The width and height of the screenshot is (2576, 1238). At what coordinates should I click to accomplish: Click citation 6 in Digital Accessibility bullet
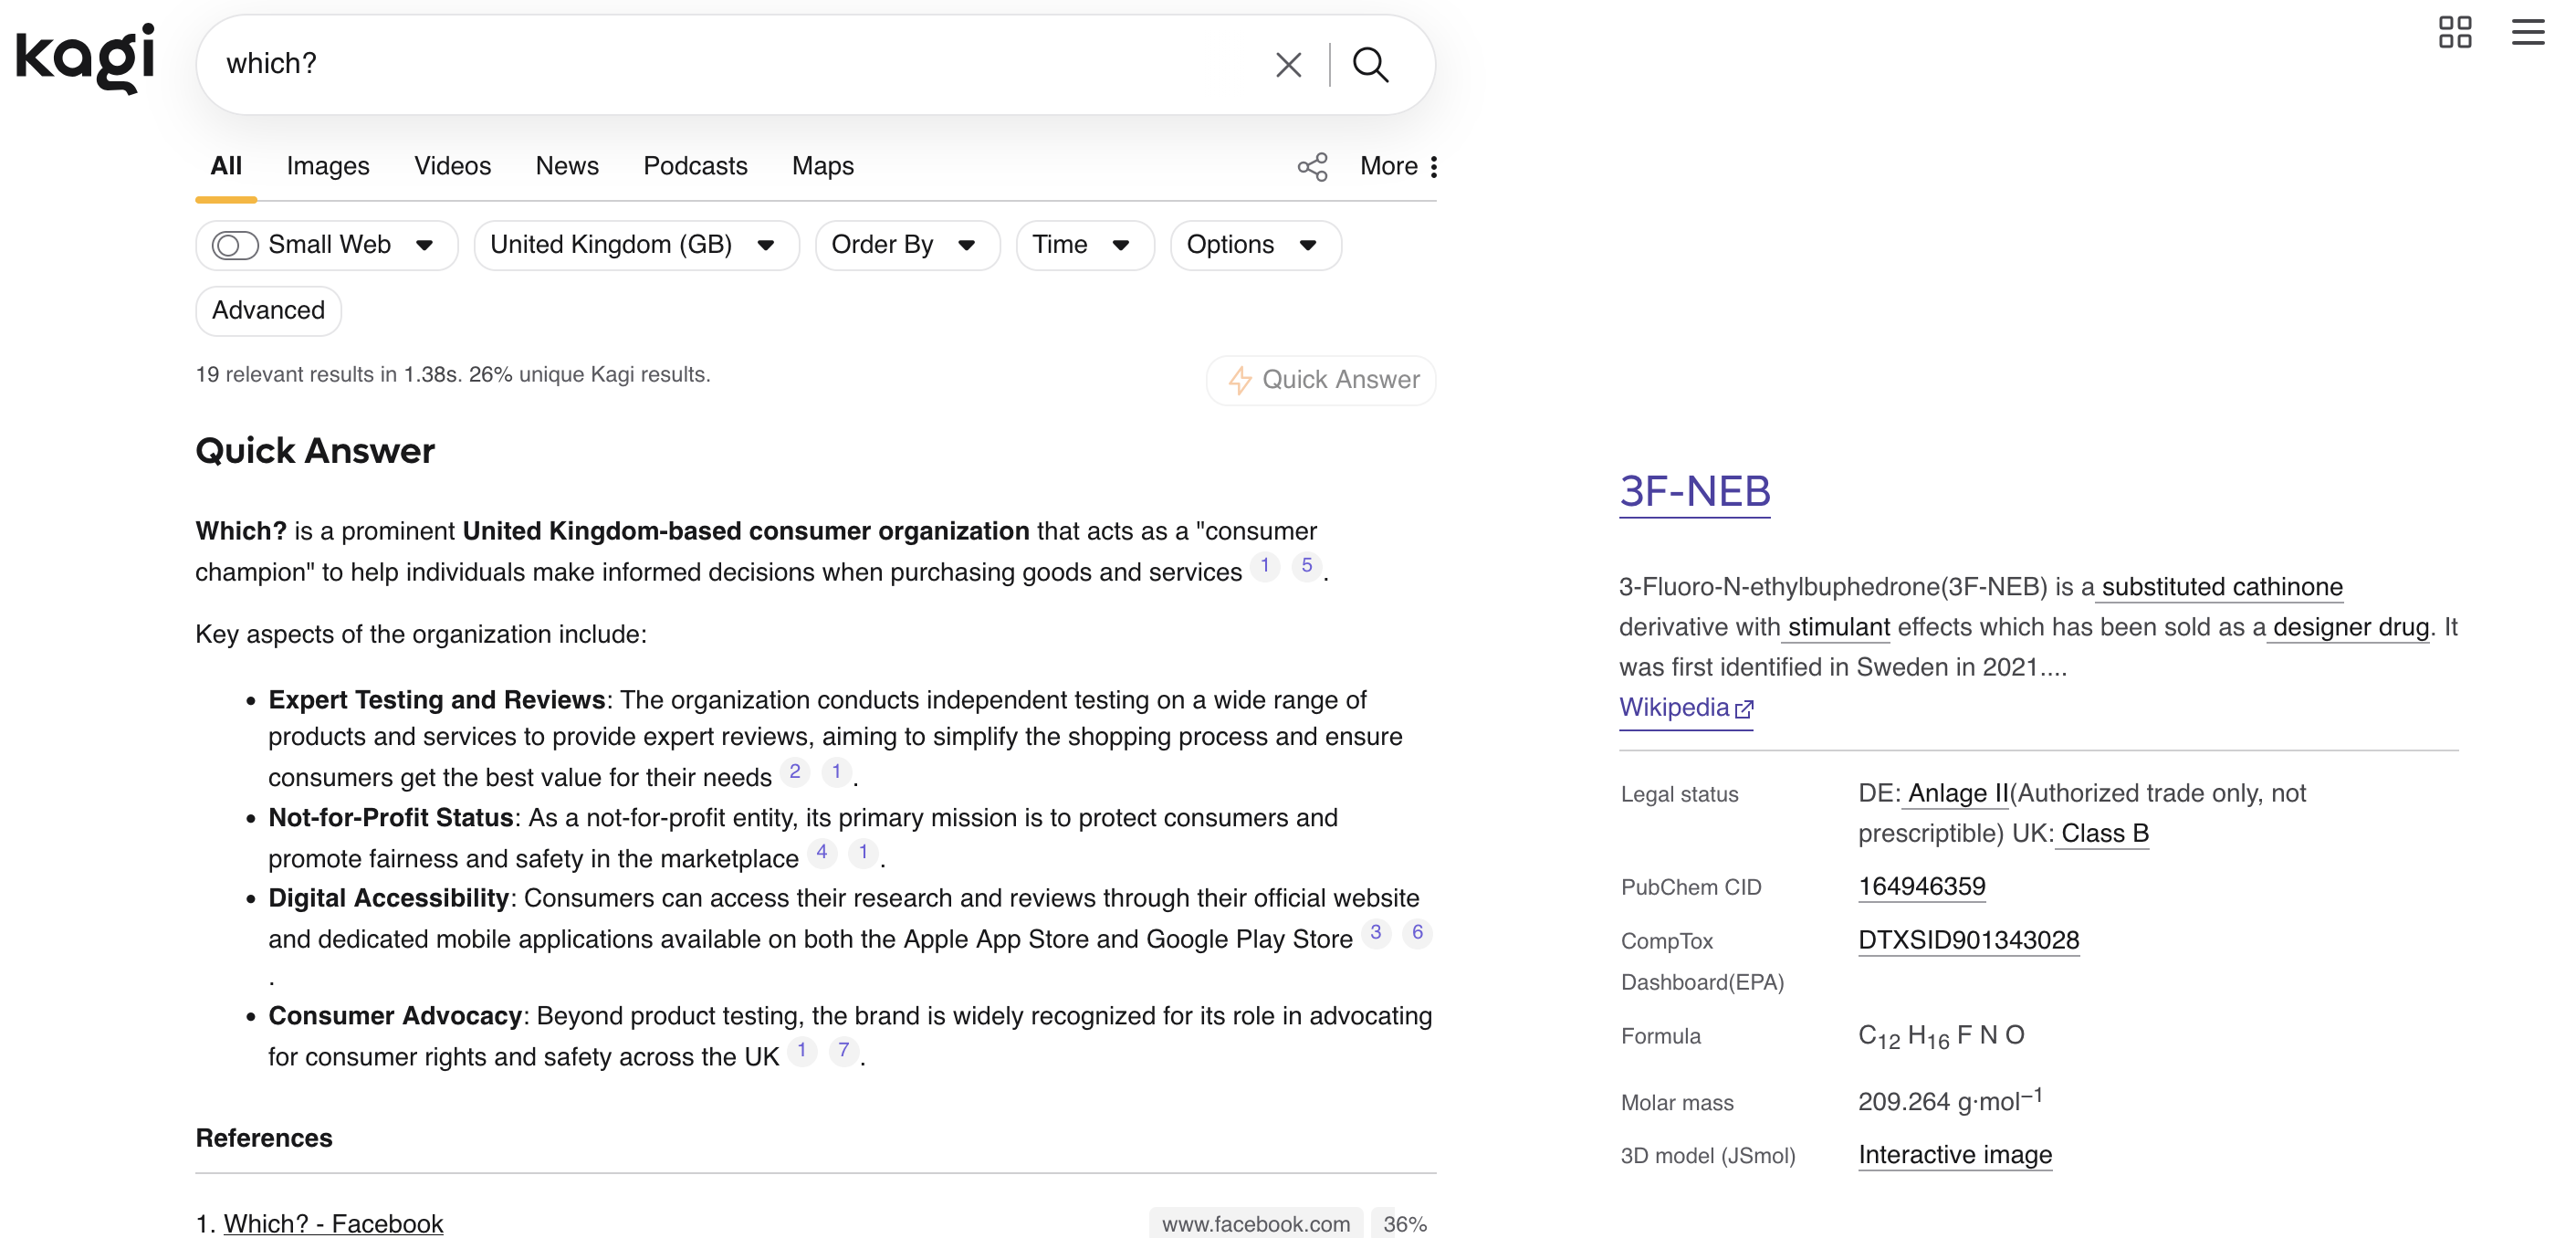(x=1417, y=933)
